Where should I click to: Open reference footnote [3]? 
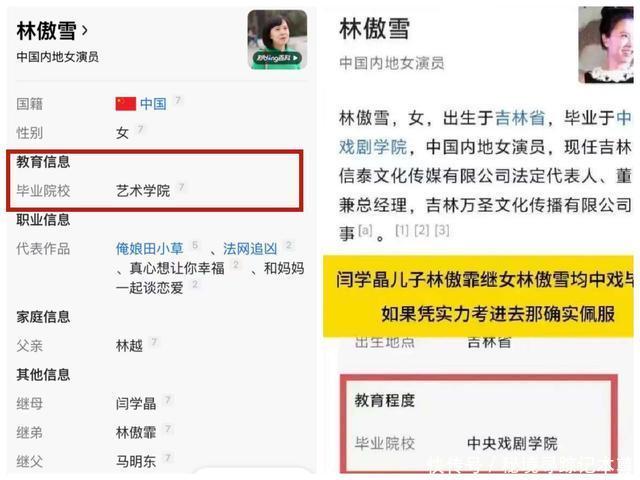tap(442, 231)
